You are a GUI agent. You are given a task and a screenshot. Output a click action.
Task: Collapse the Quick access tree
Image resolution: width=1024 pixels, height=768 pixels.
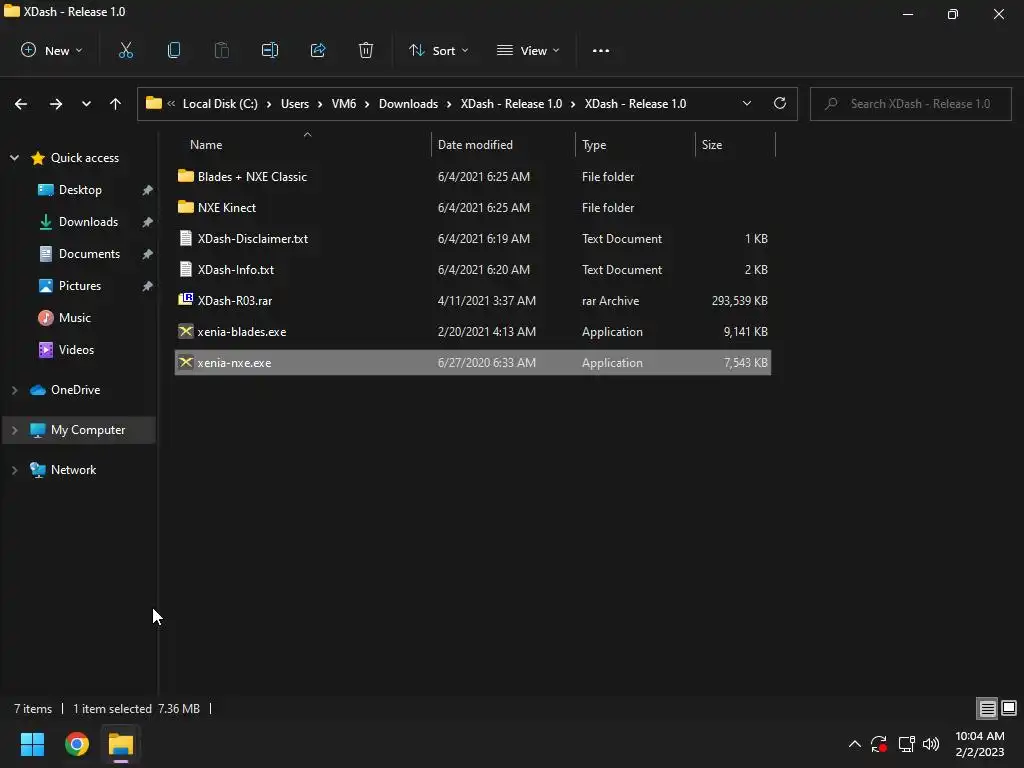pyautogui.click(x=14, y=157)
